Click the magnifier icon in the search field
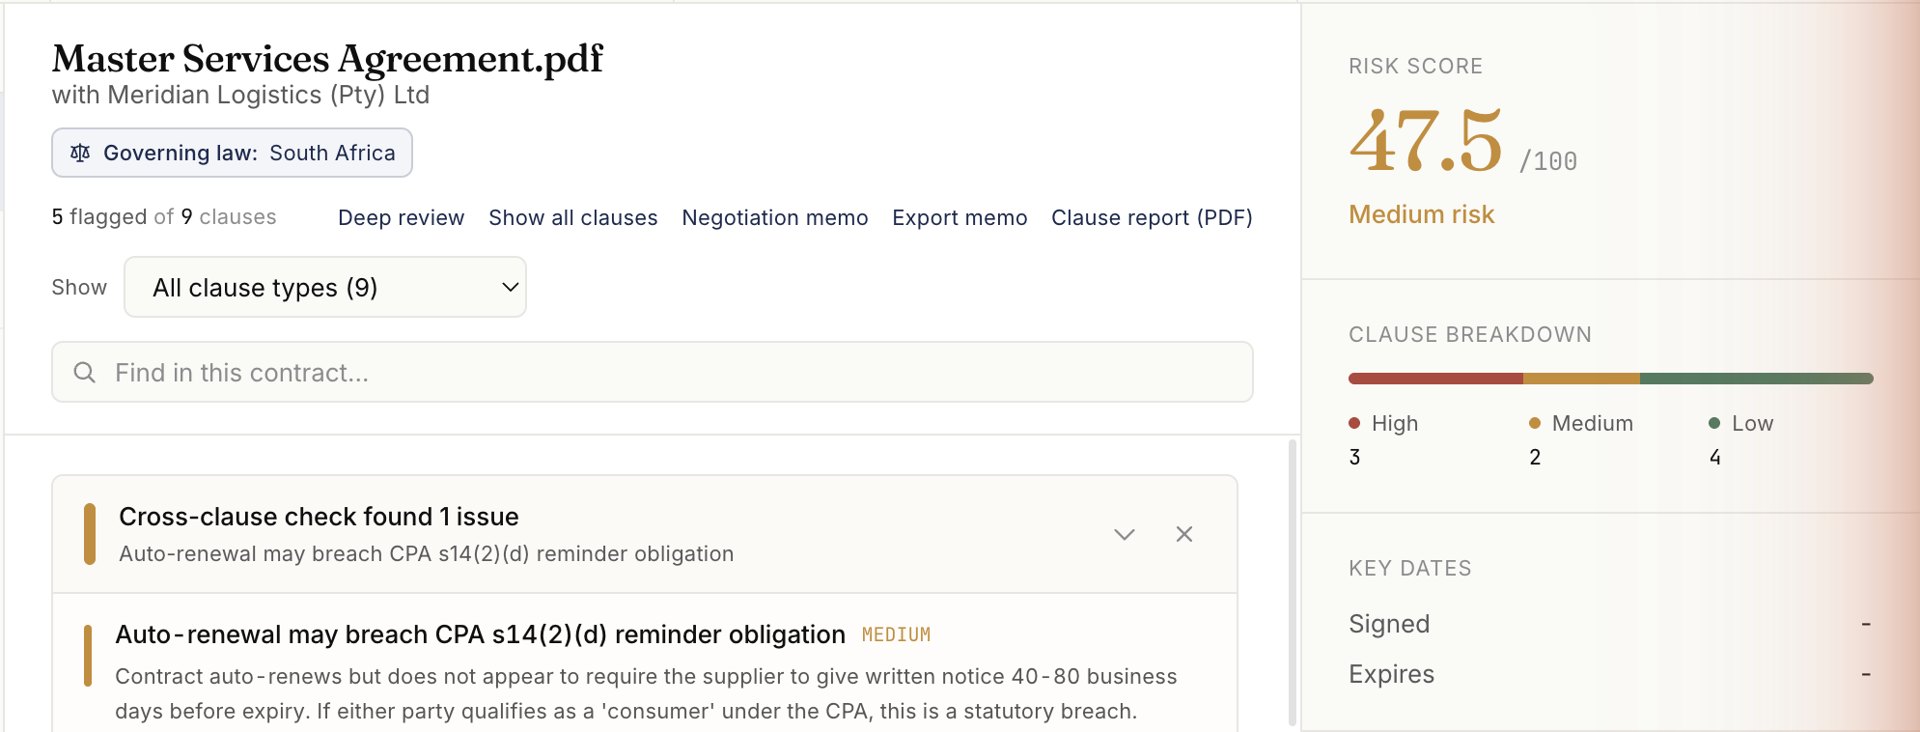 tap(85, 372)
